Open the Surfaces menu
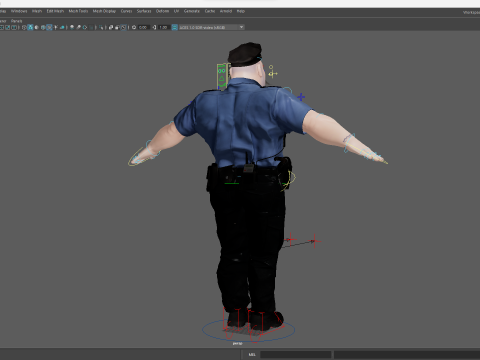This screenshot has width=480, height=360. click(144, 11)
